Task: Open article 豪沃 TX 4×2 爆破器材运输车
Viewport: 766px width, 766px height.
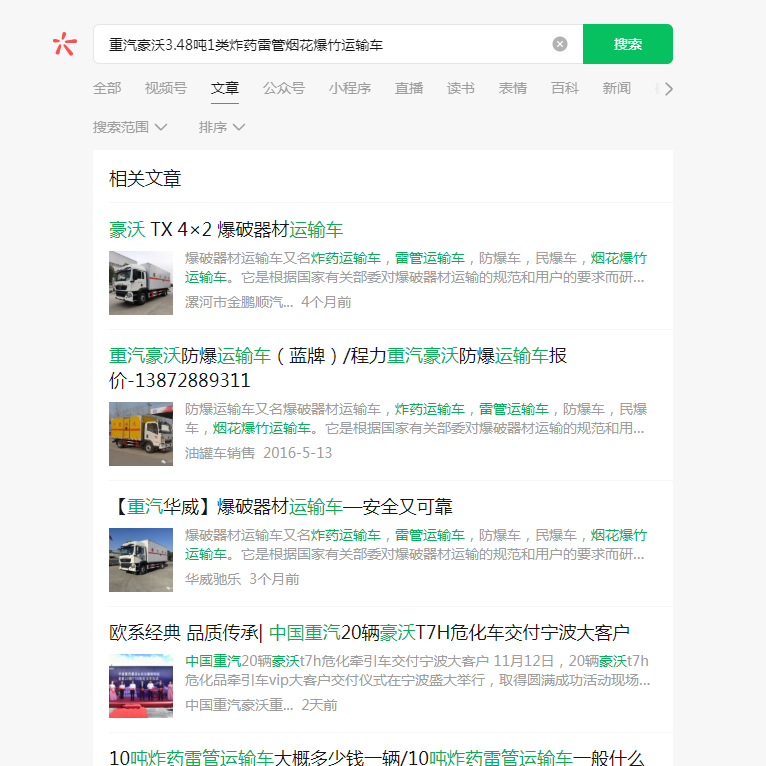Action: point(226,229)
